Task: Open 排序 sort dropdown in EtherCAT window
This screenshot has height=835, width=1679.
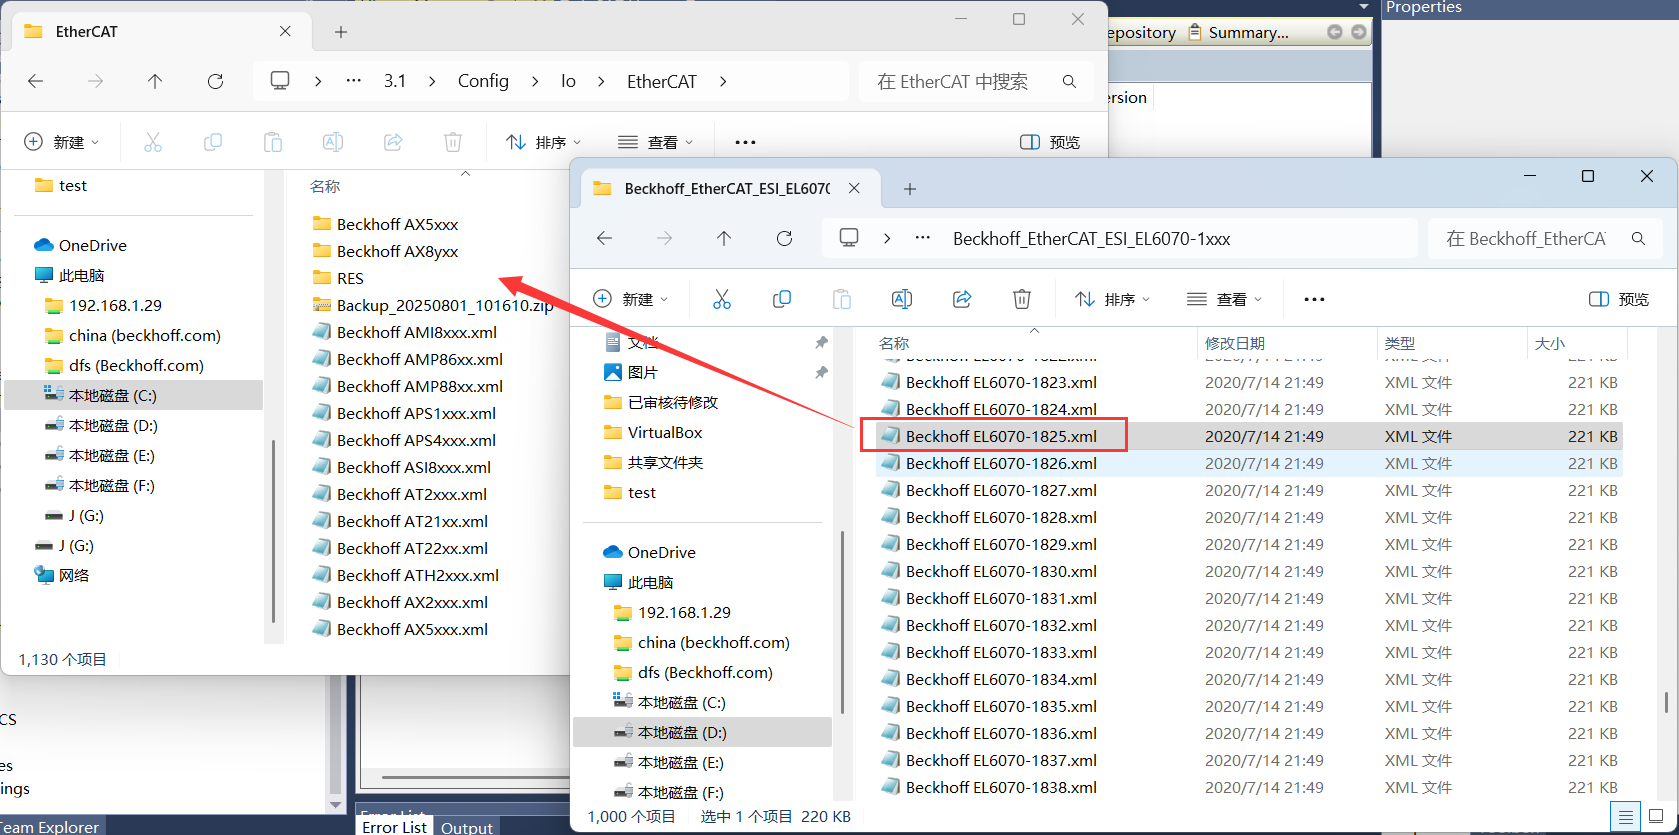Action: click(x=544, y=142)
